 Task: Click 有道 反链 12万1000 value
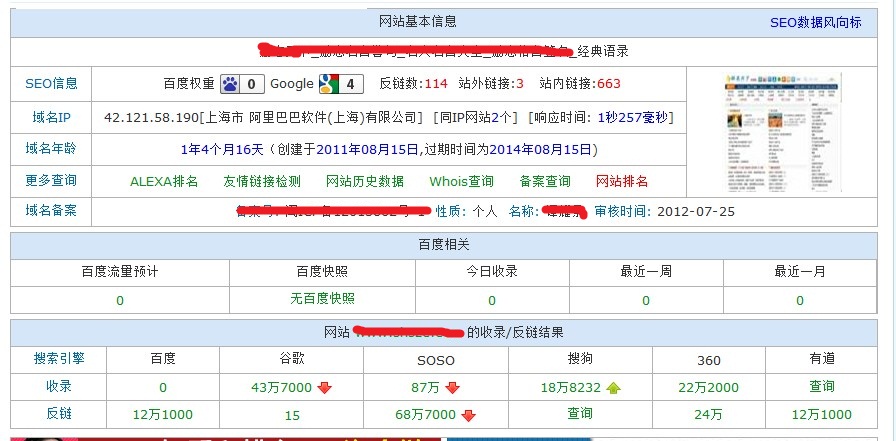822,415
